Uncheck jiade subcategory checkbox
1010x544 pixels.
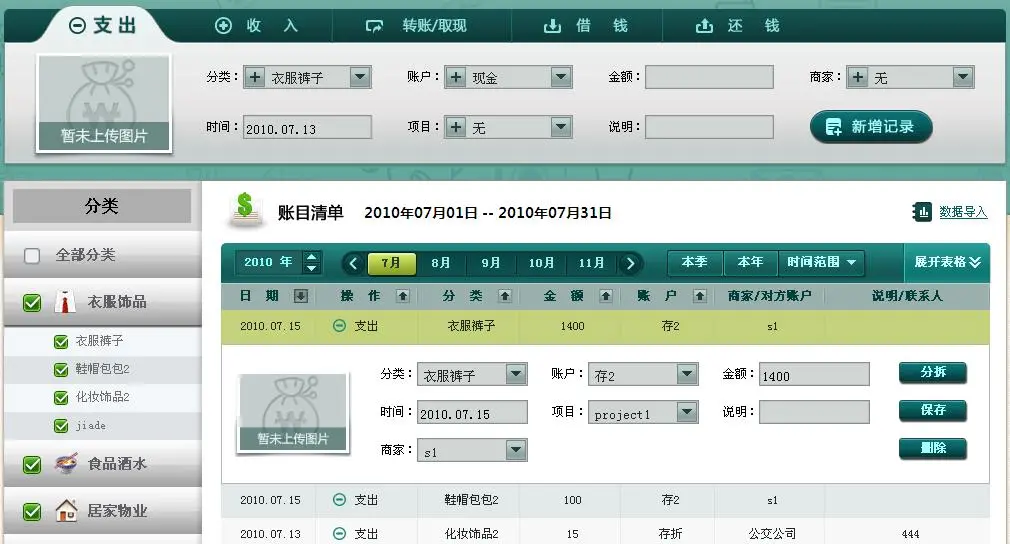(x=61, y=426)
